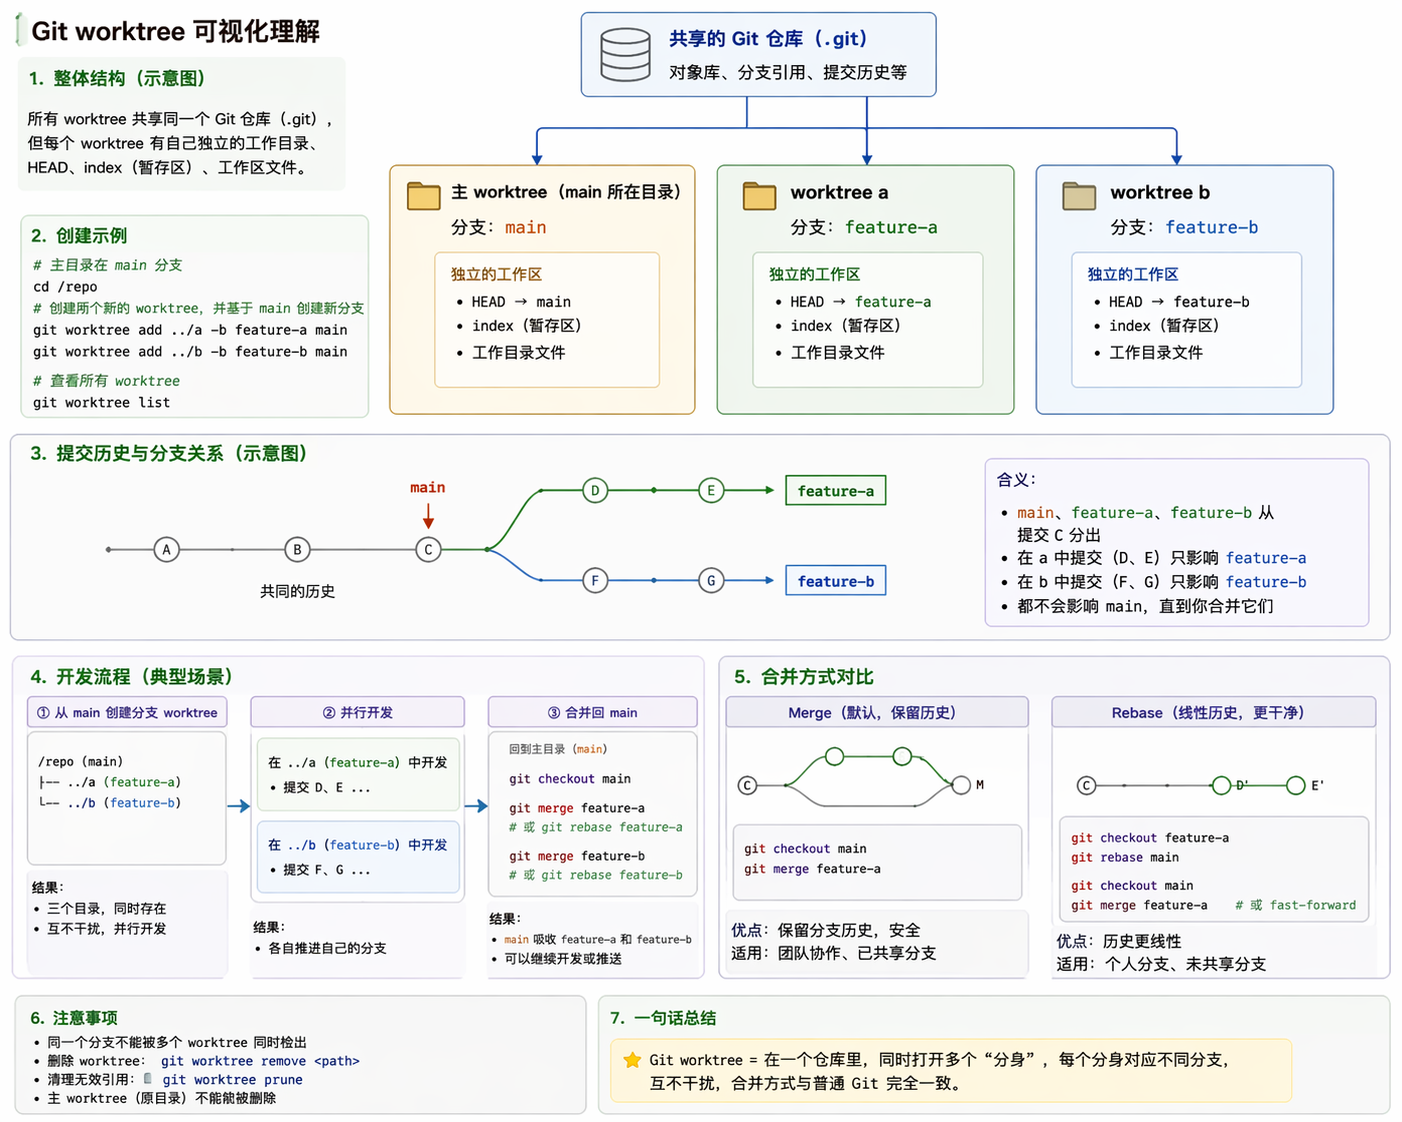
Task: Click the command git worktree list
Action: [101, 402]
